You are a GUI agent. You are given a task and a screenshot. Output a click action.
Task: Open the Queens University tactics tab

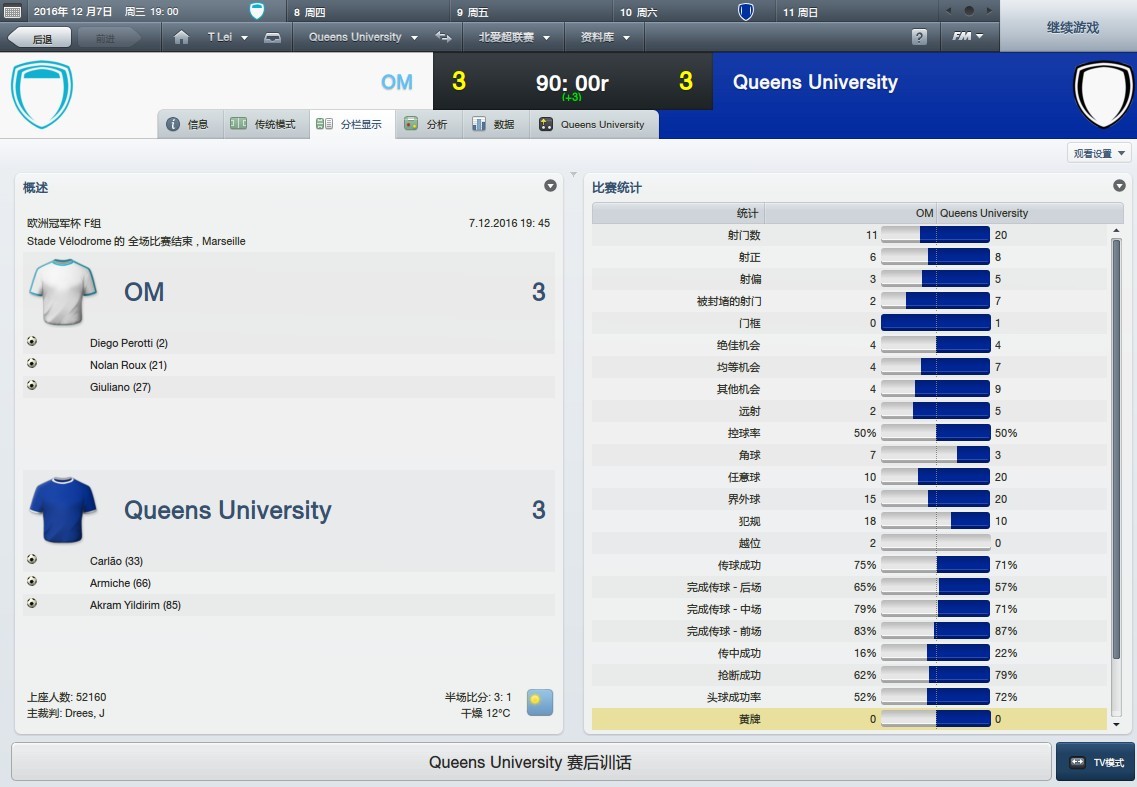(592, 124)
